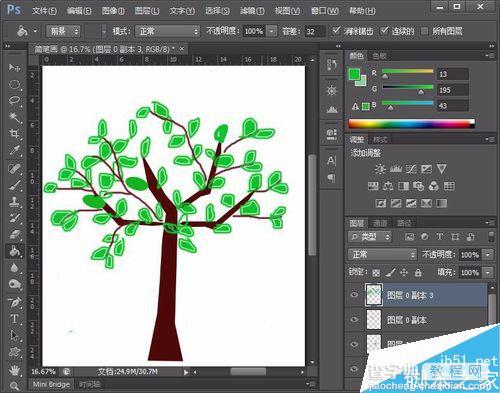Select the Paint Bucket tool in toolbox

(x=14, y=251)
